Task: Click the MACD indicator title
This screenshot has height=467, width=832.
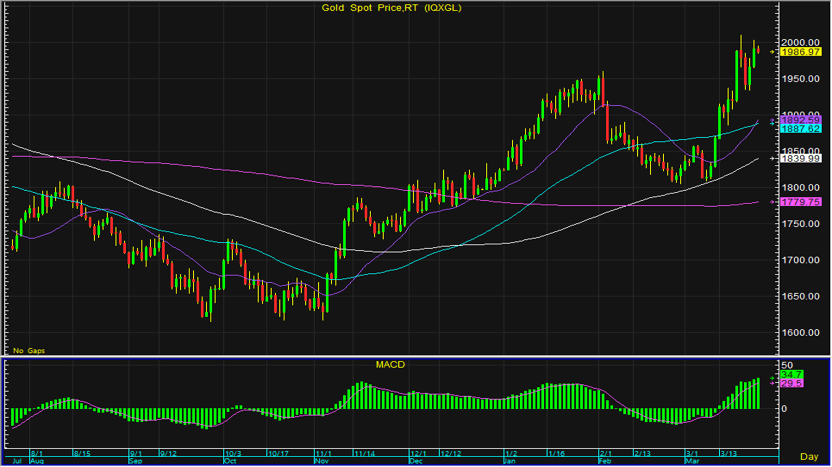Action: point(390,364)
